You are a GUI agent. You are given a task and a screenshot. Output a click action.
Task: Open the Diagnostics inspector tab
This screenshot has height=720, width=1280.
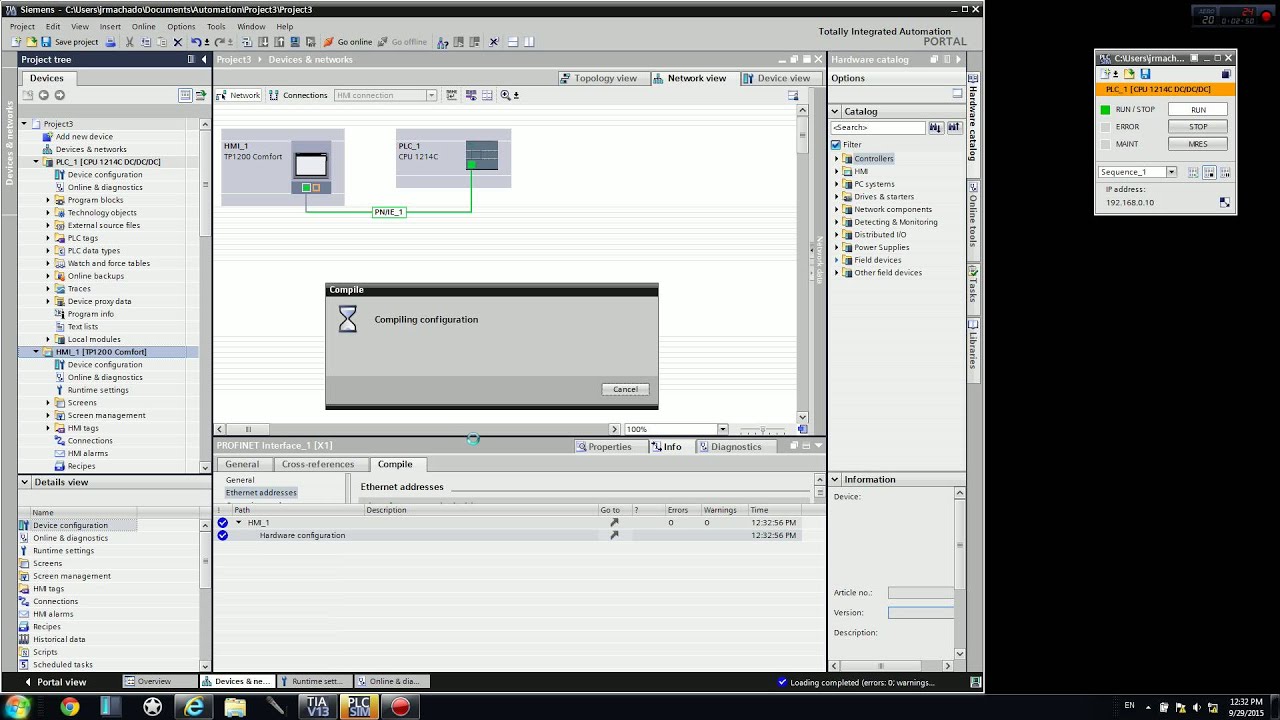tap(730, 446)
